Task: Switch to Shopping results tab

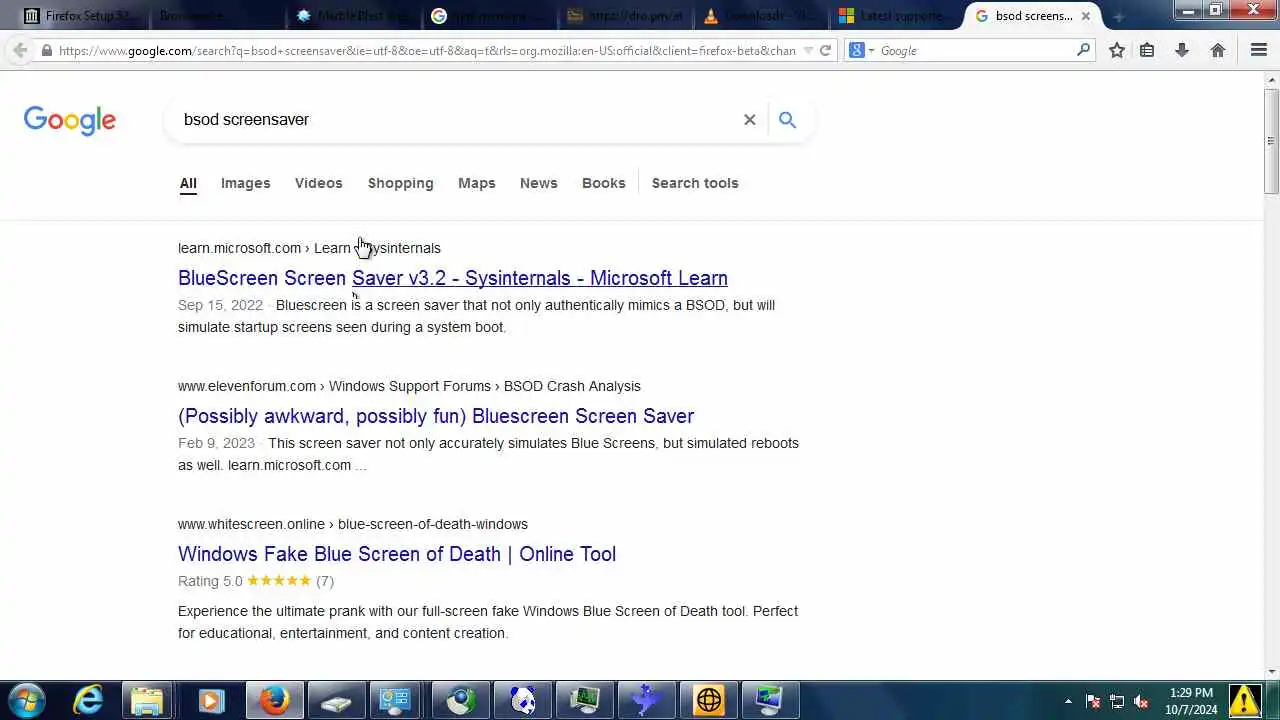Action: 400,183
